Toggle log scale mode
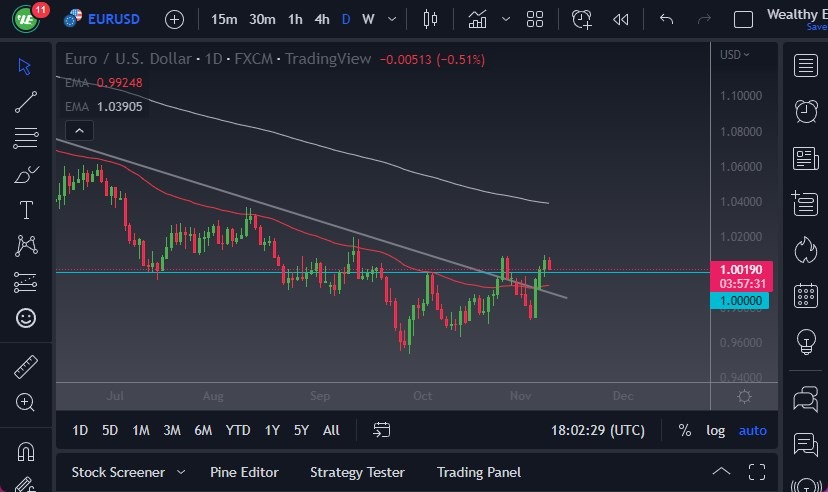This screenshot has height=492, width=828. coord(716,430)
